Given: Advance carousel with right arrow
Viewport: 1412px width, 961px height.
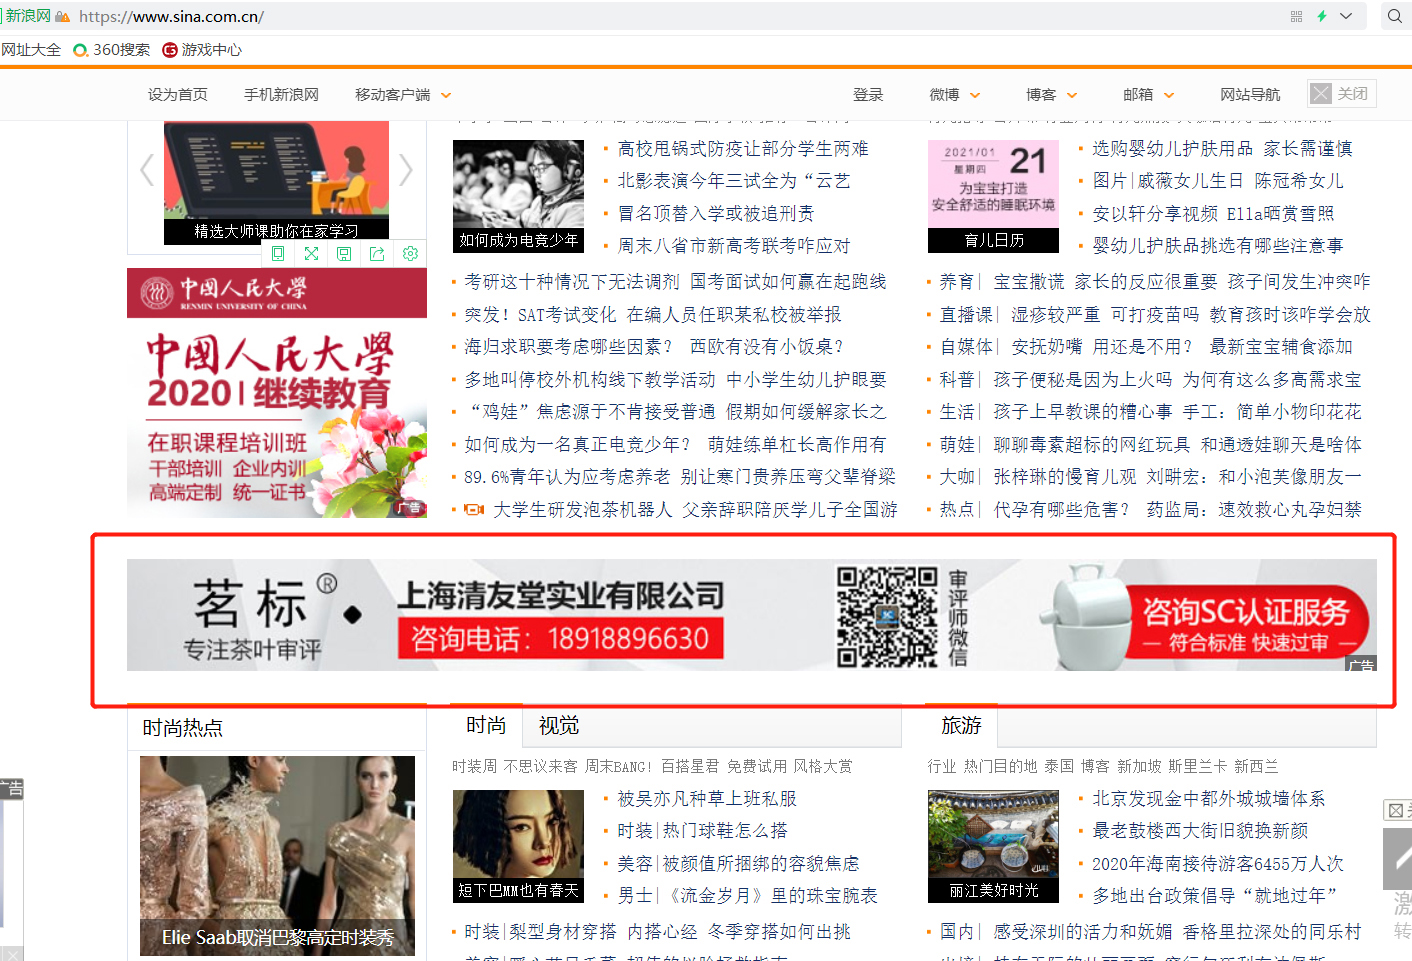Looking at the screenshot, I should (405, 170).
